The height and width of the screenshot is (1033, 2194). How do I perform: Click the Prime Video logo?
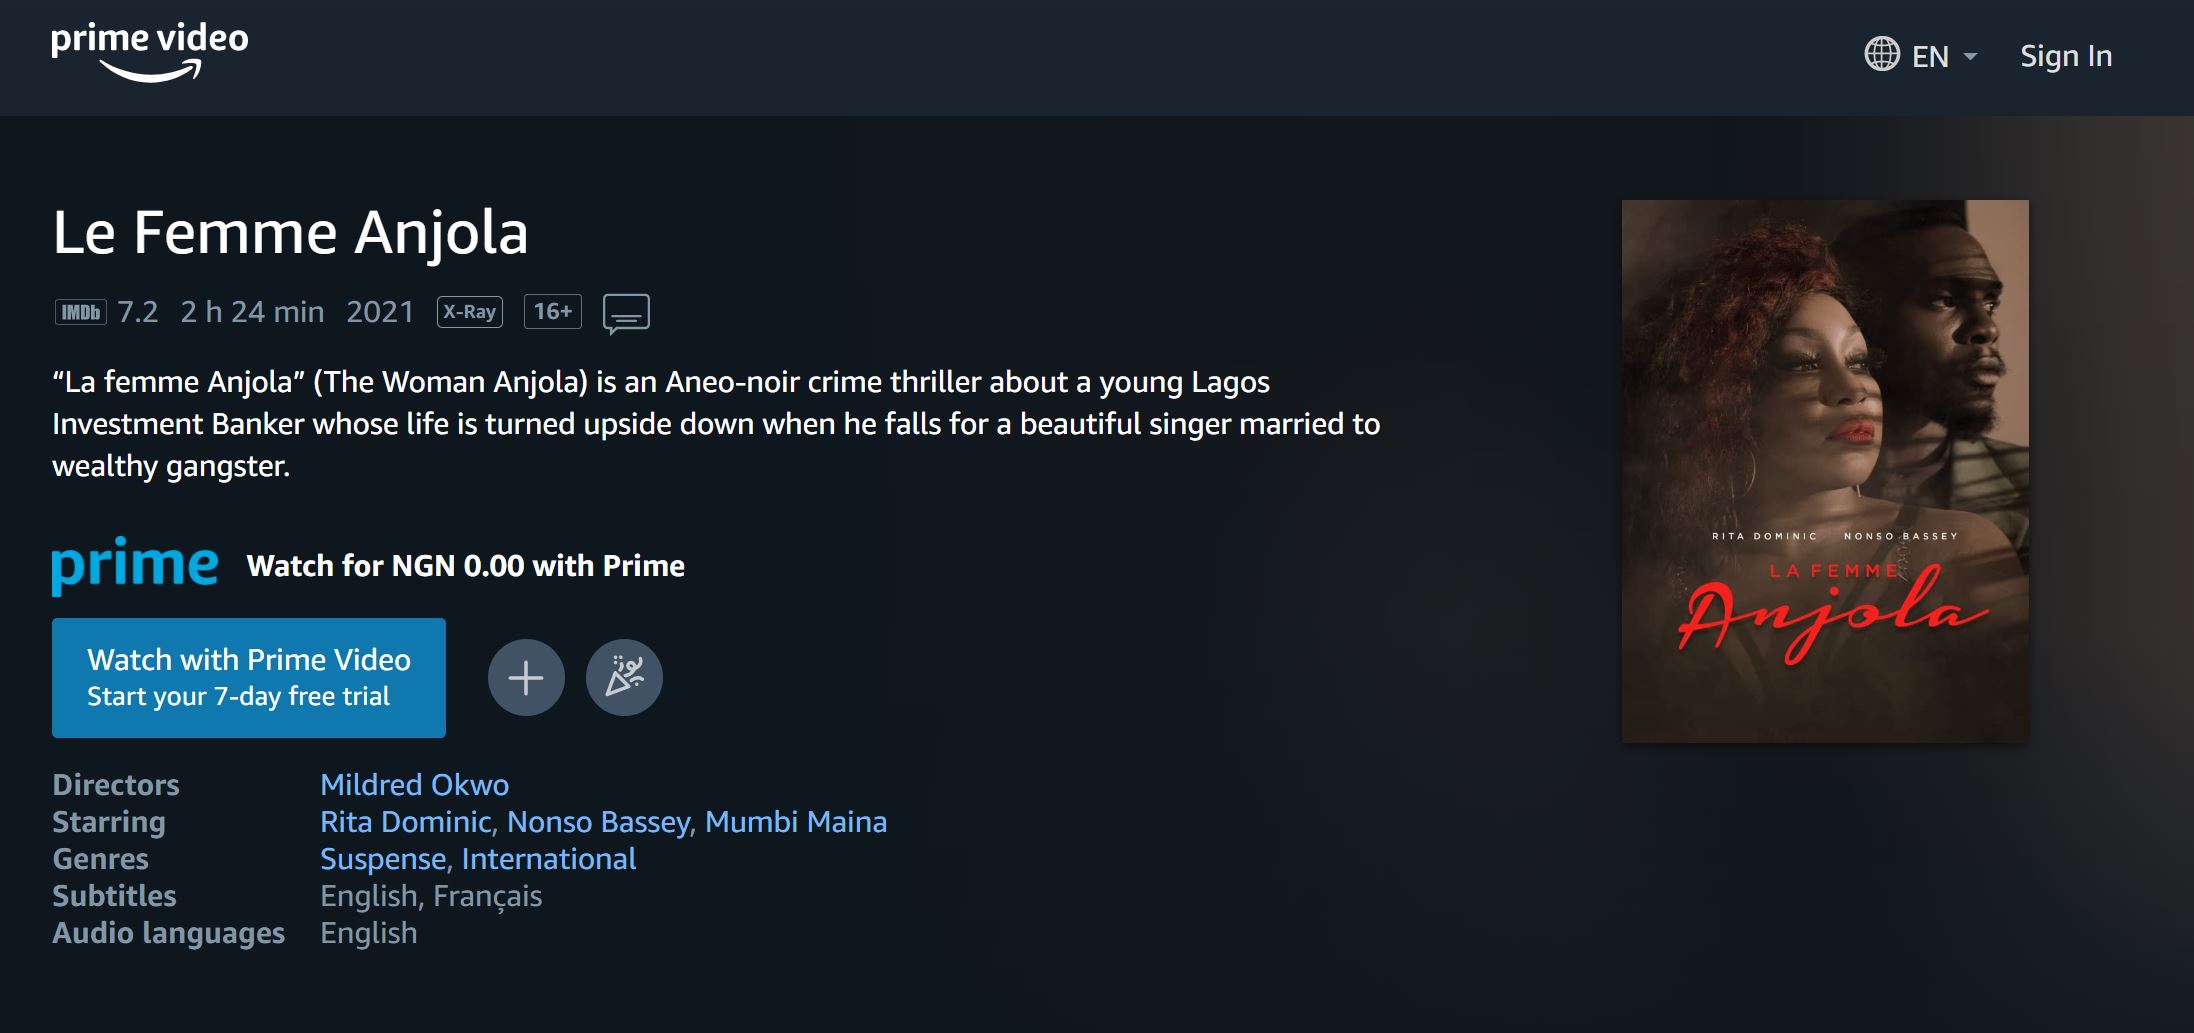(x=150, y=52)
